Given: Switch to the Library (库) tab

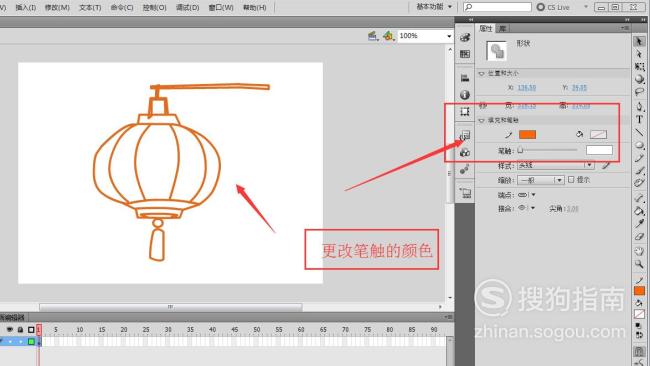Looking at the screenshot, I should click(502, 28).
